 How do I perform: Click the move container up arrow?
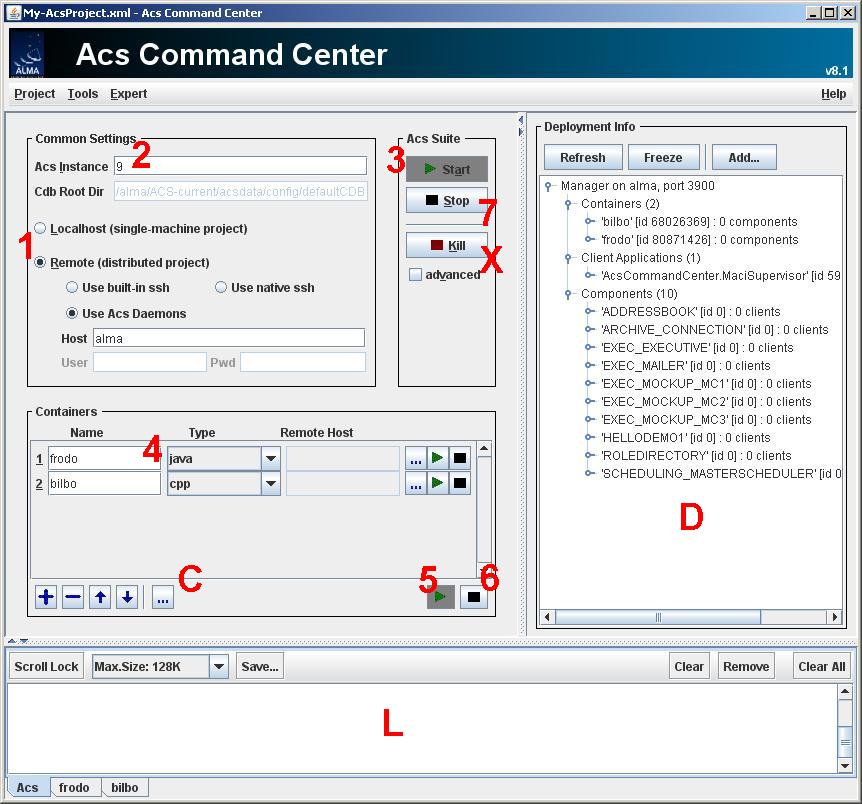100,598
